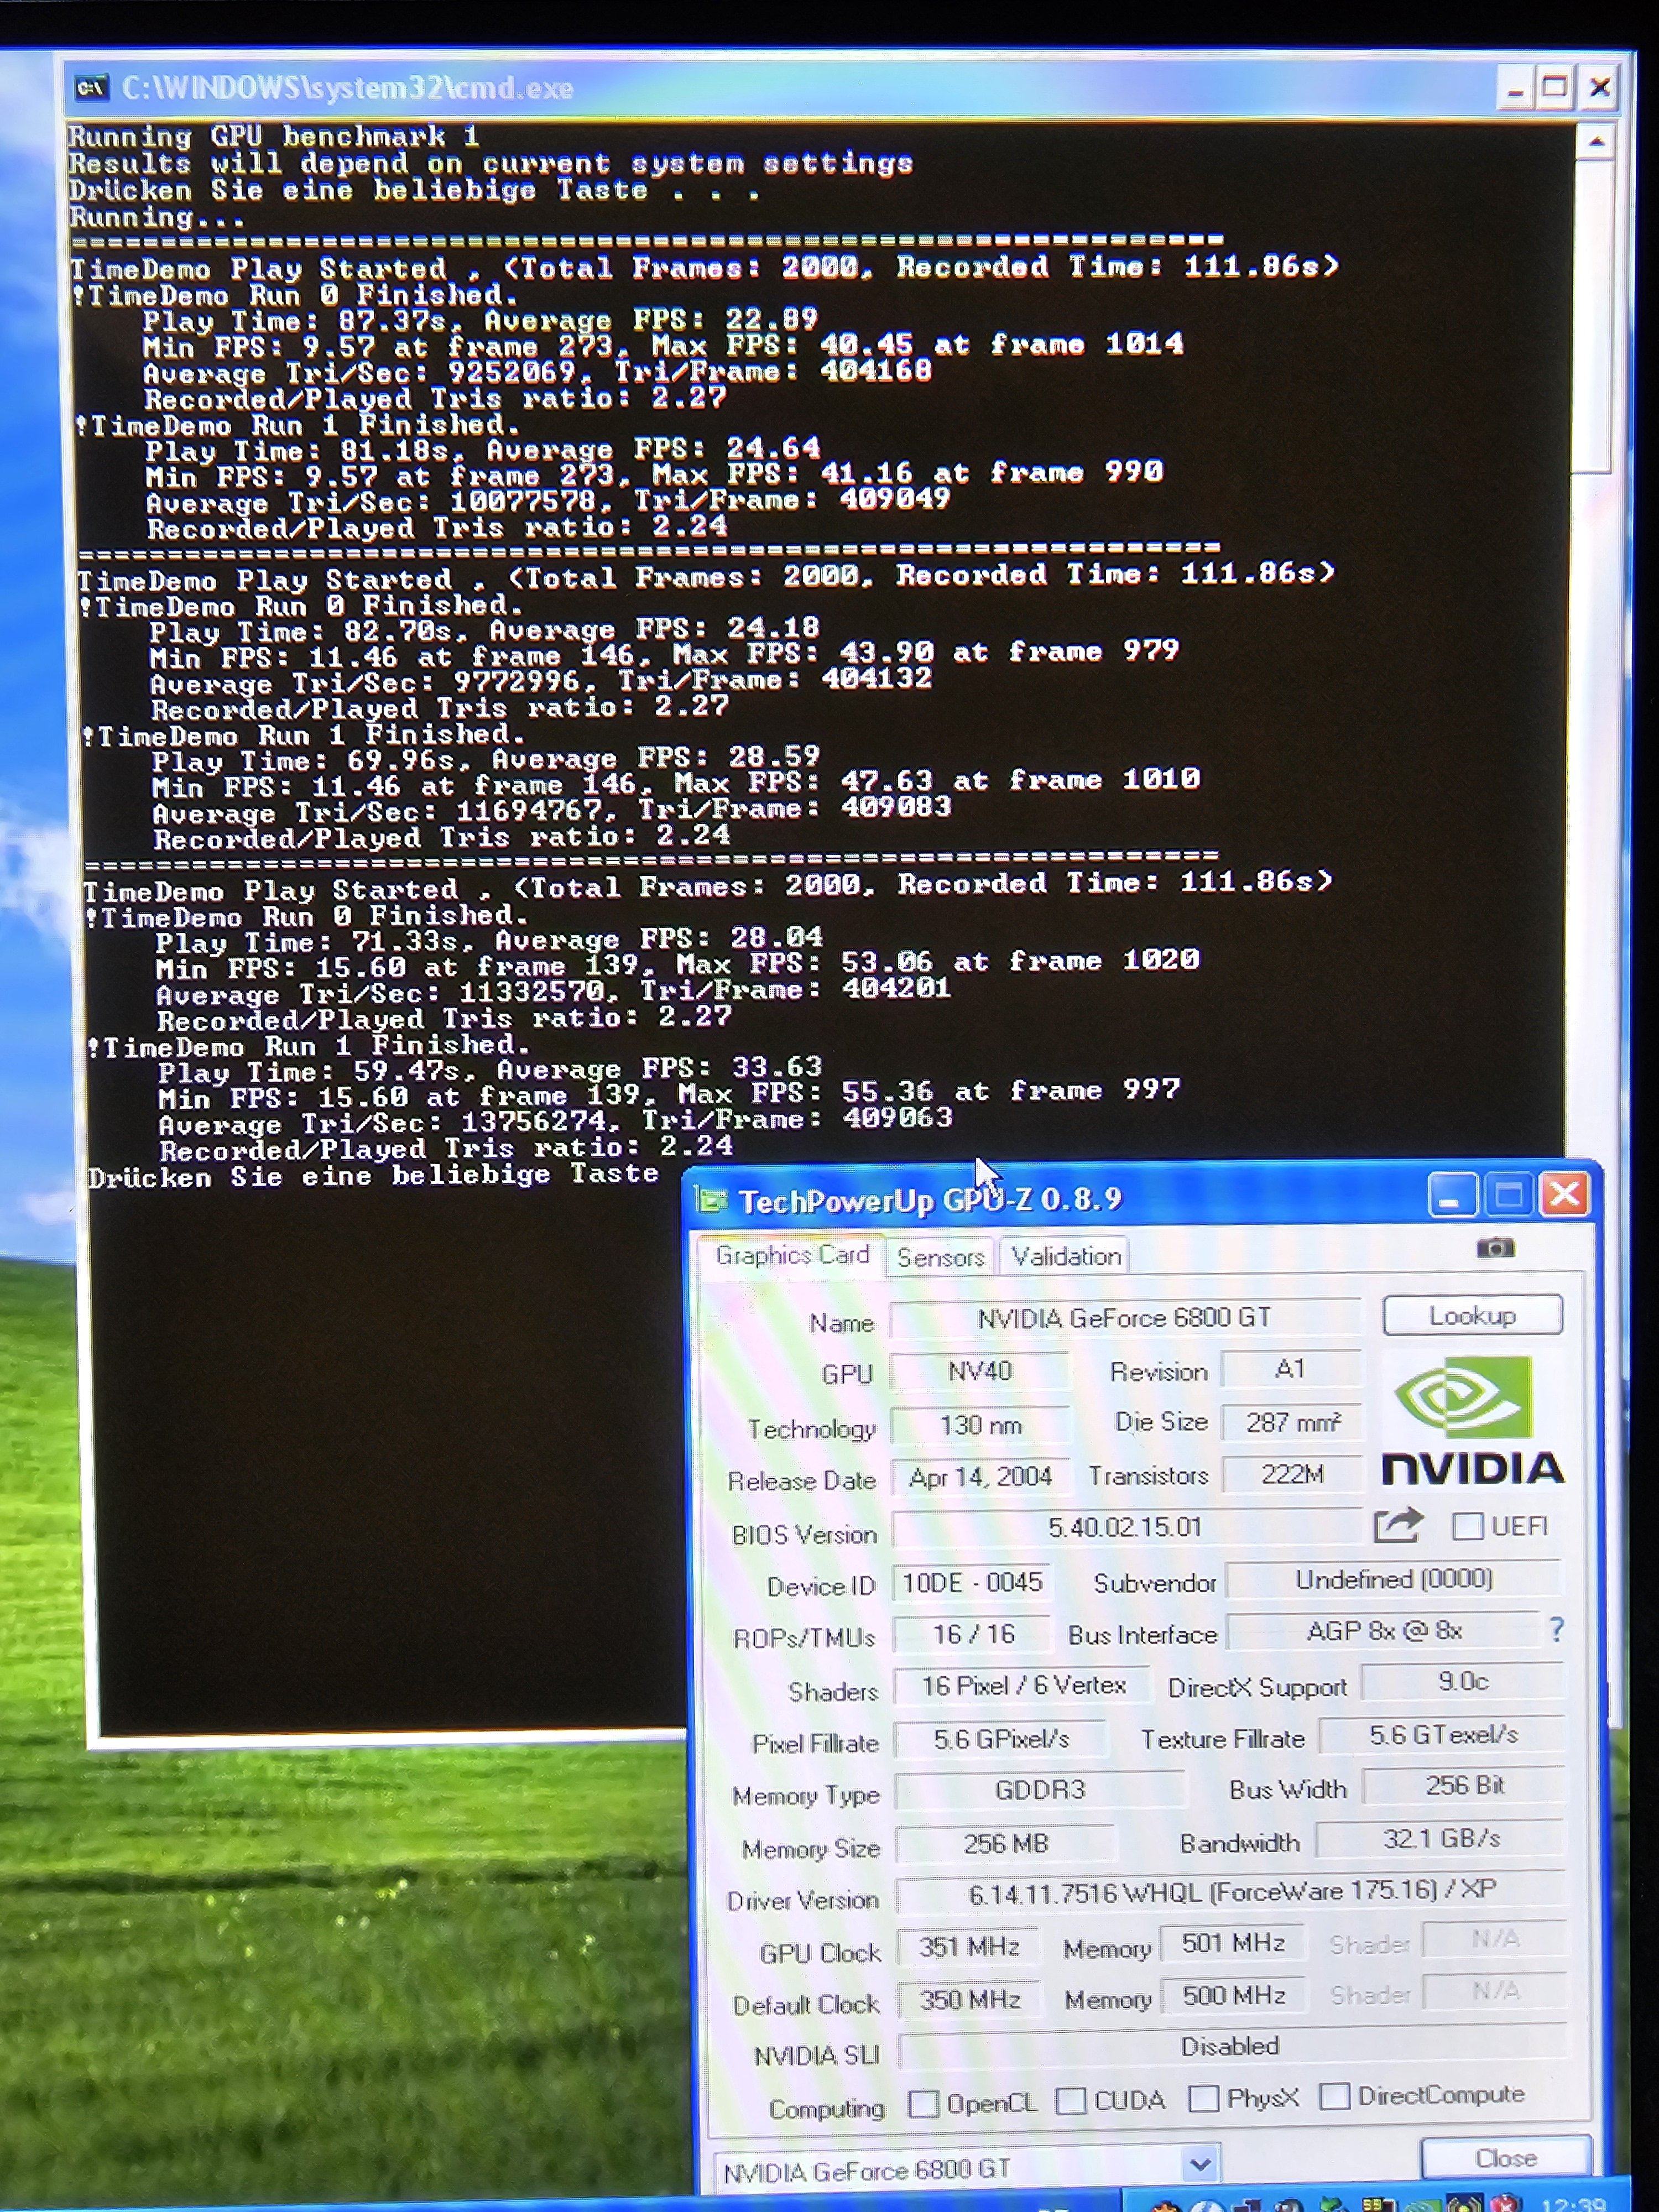Click the GPU-Z title bar icon
Image resolution: width=1659 pixels, height=2212 pixels.
point(711,1200)
